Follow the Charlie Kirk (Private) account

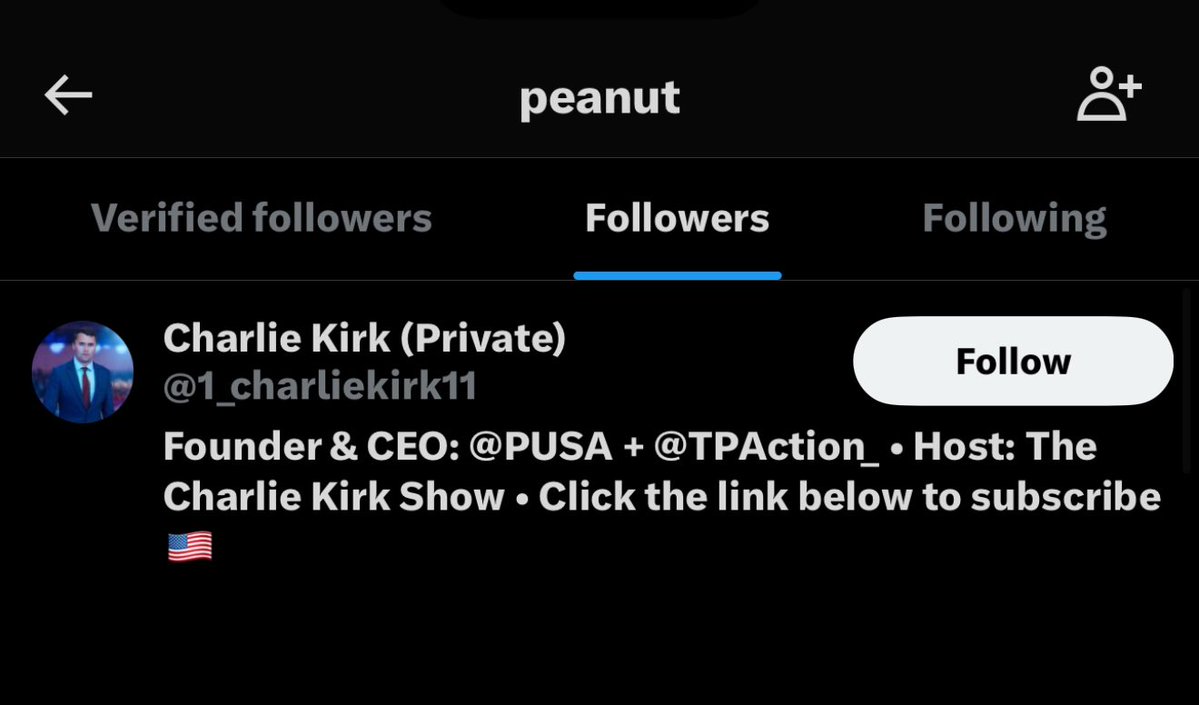point(1012,361)
